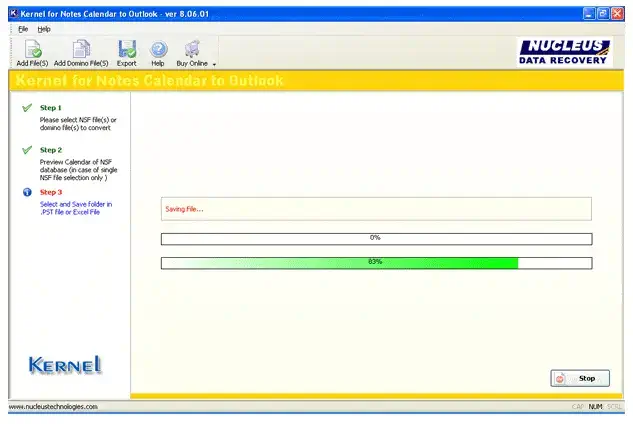Select the Step 3 heading
This screenshot has width=633, height=424.
click(51, 192)
